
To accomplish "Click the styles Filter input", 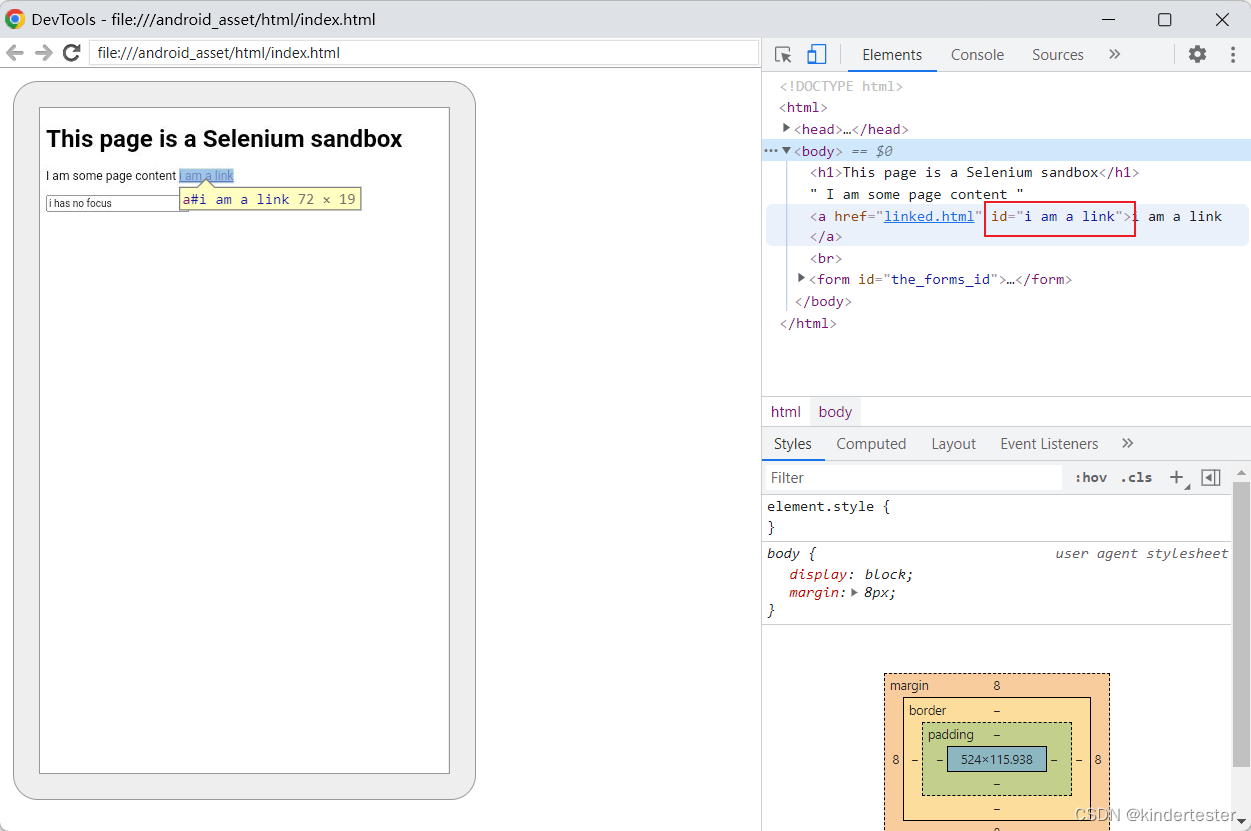I will tap(913, 478).
